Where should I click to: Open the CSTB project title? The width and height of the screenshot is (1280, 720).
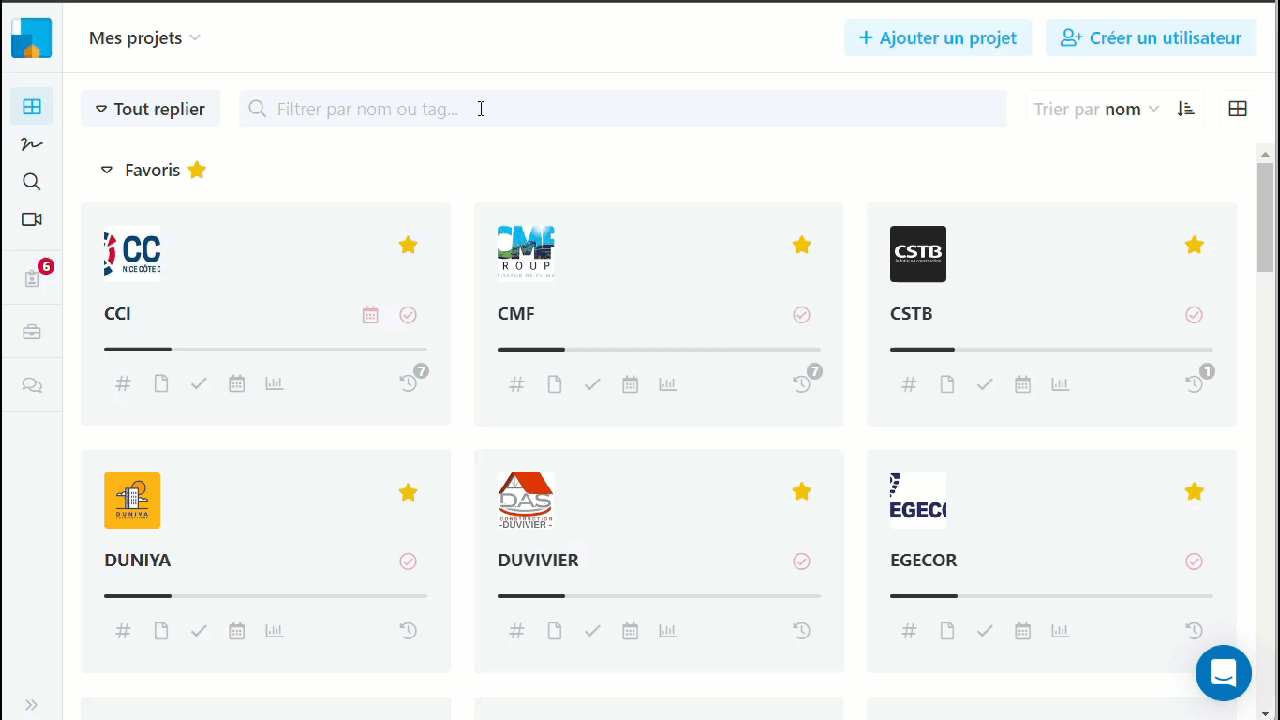pyautogui.click(x=911, y=314)
